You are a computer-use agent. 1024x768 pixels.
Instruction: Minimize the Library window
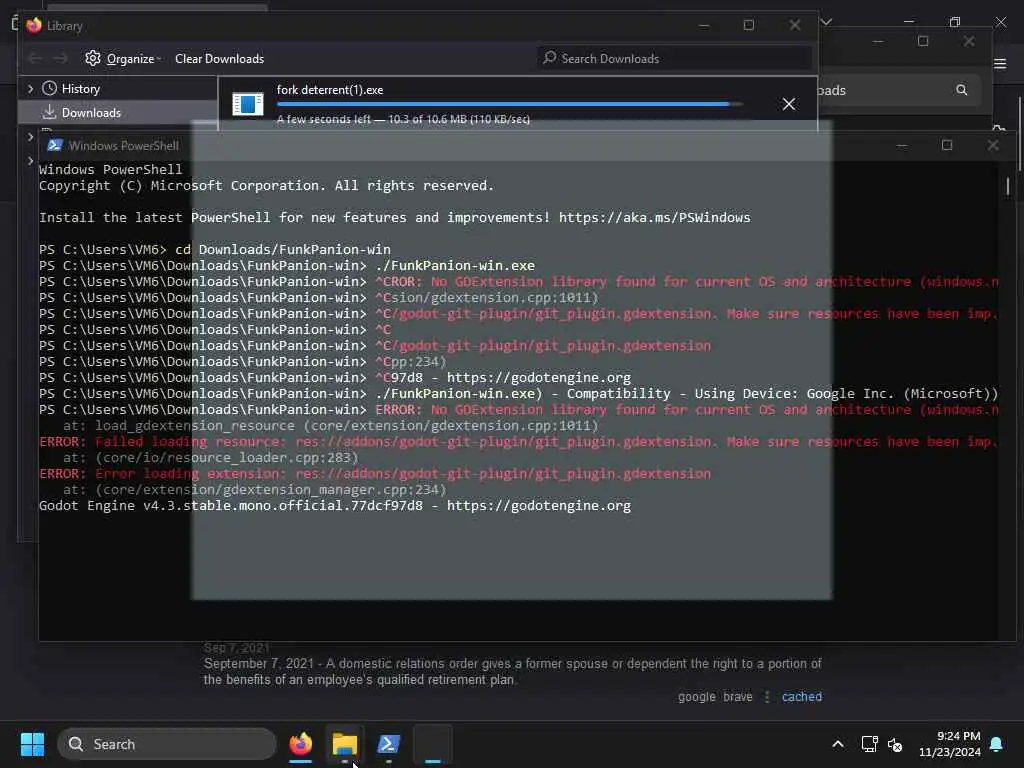703,25
